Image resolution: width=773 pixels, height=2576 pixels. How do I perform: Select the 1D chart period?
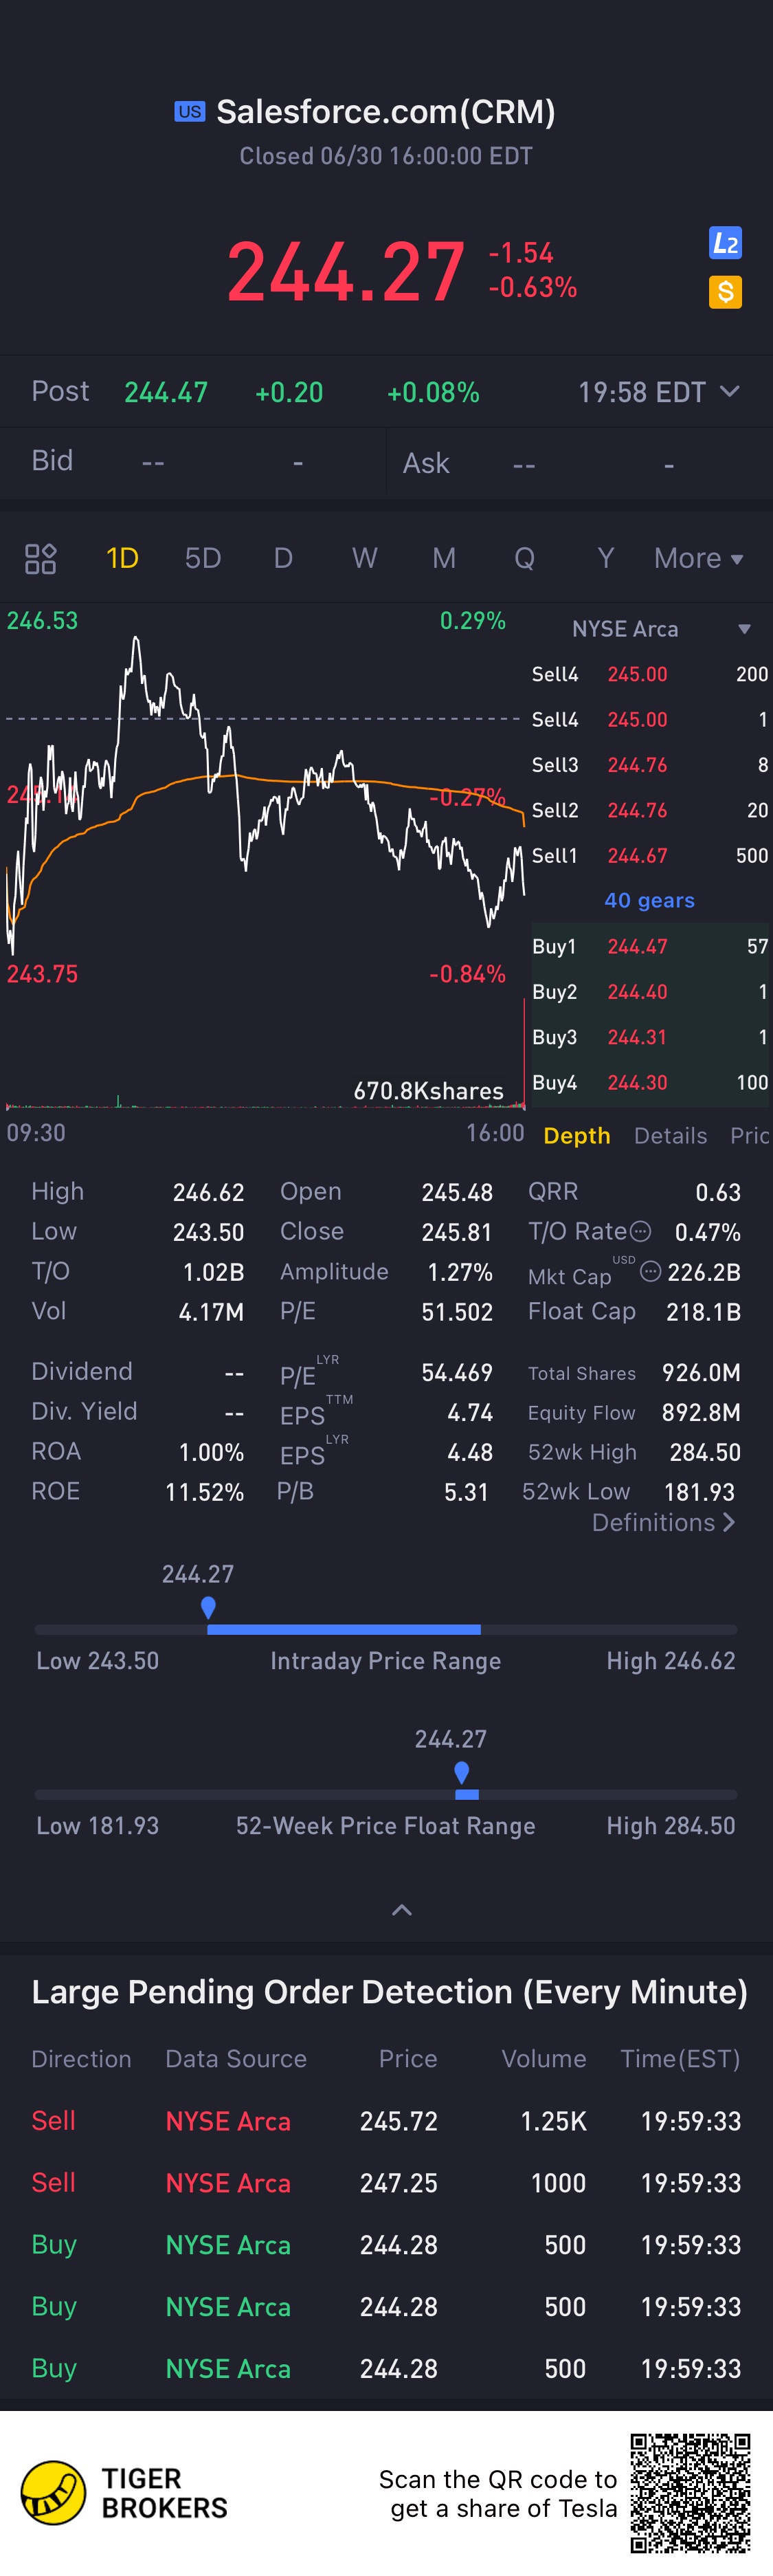(122, 558)
